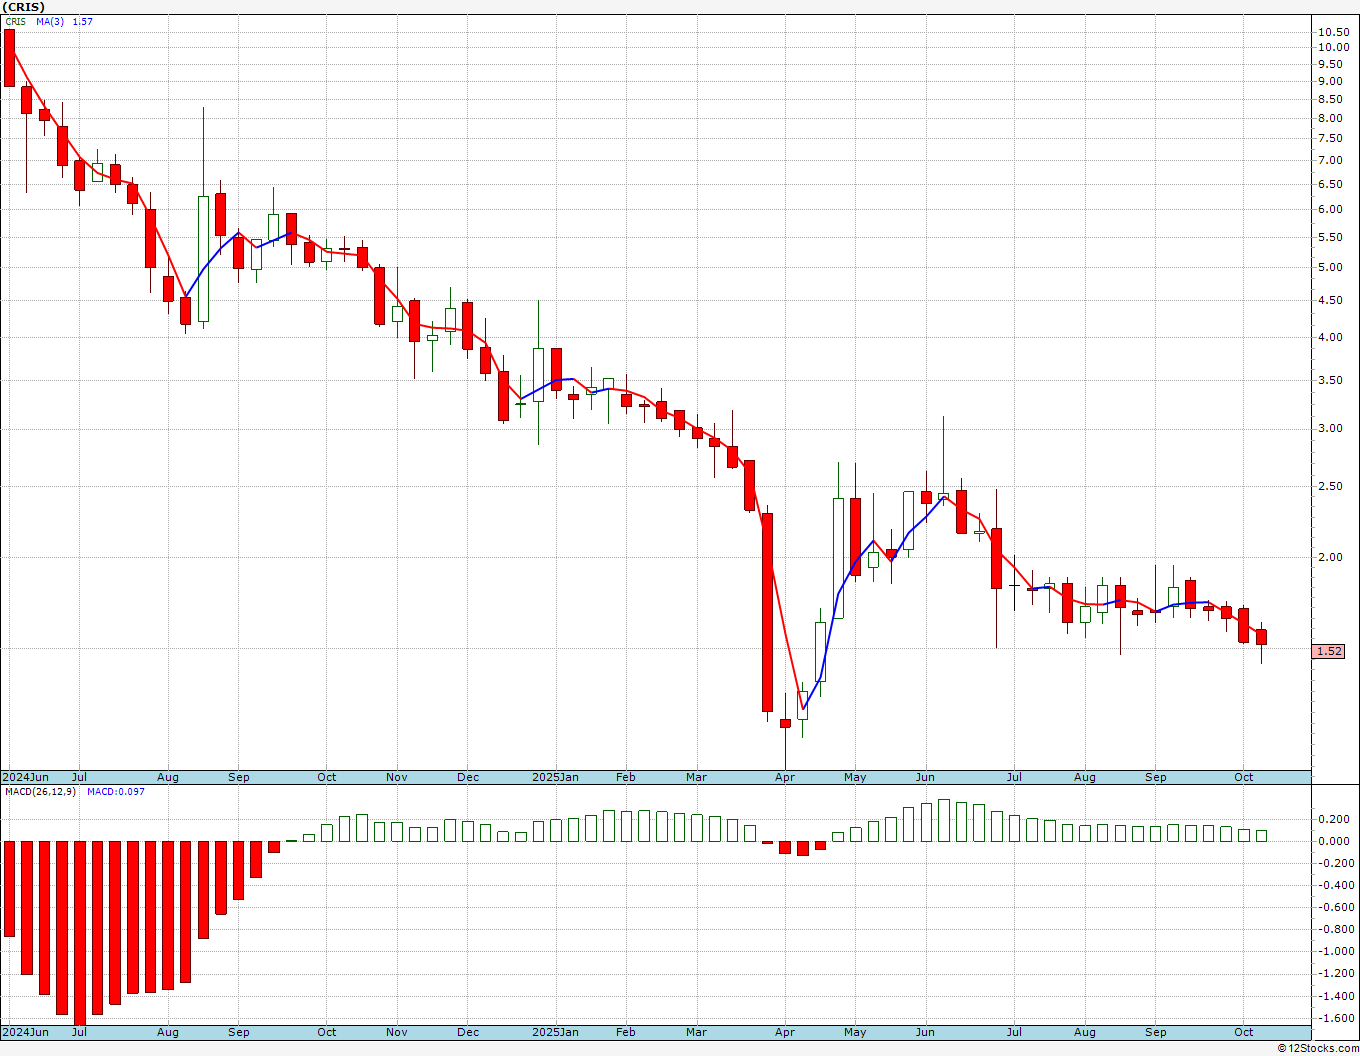Select the CRIS legend label
This screenshot has height=1056, width=1360.
point(15,21)
